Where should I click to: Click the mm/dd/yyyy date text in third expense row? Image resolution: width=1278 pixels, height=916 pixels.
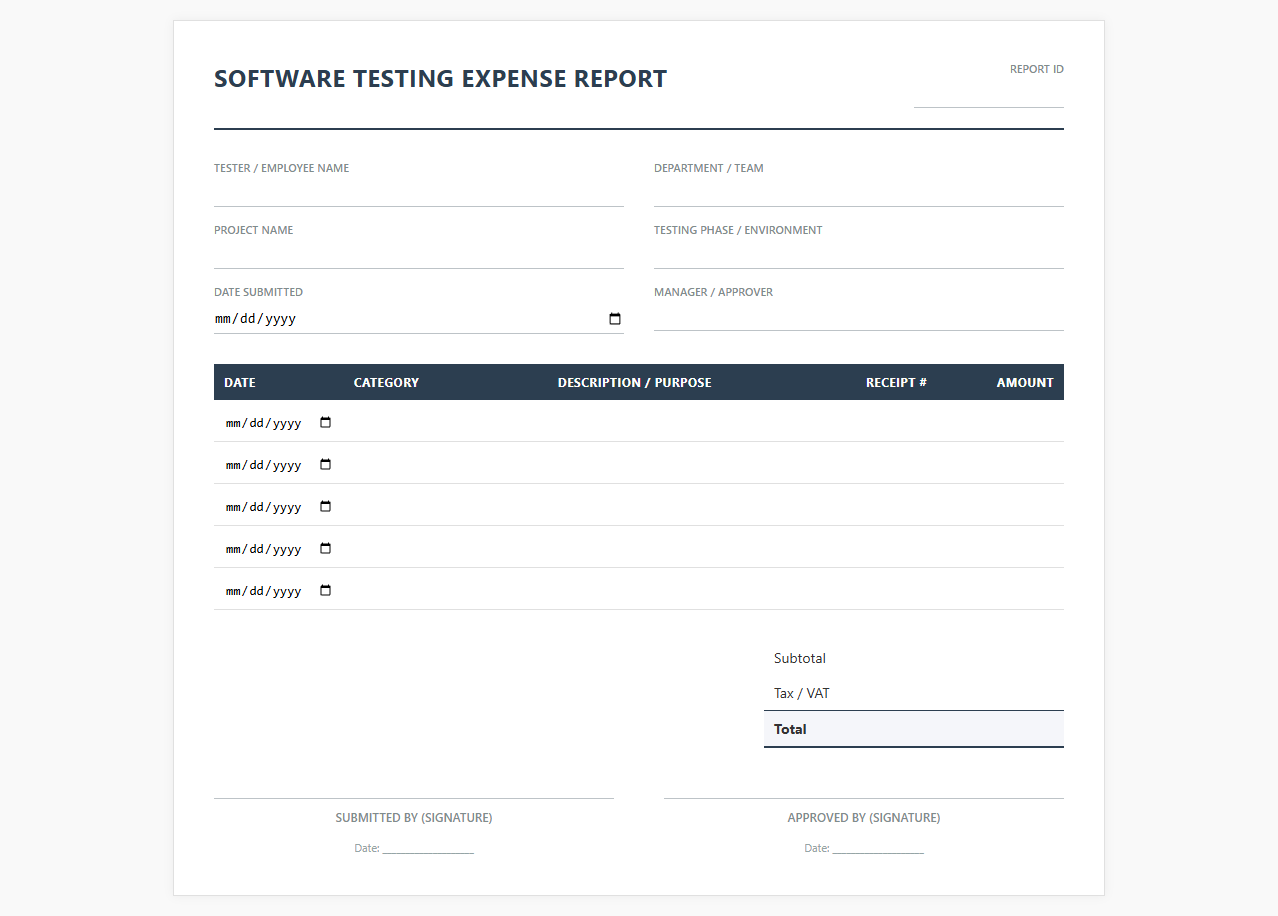264,507
